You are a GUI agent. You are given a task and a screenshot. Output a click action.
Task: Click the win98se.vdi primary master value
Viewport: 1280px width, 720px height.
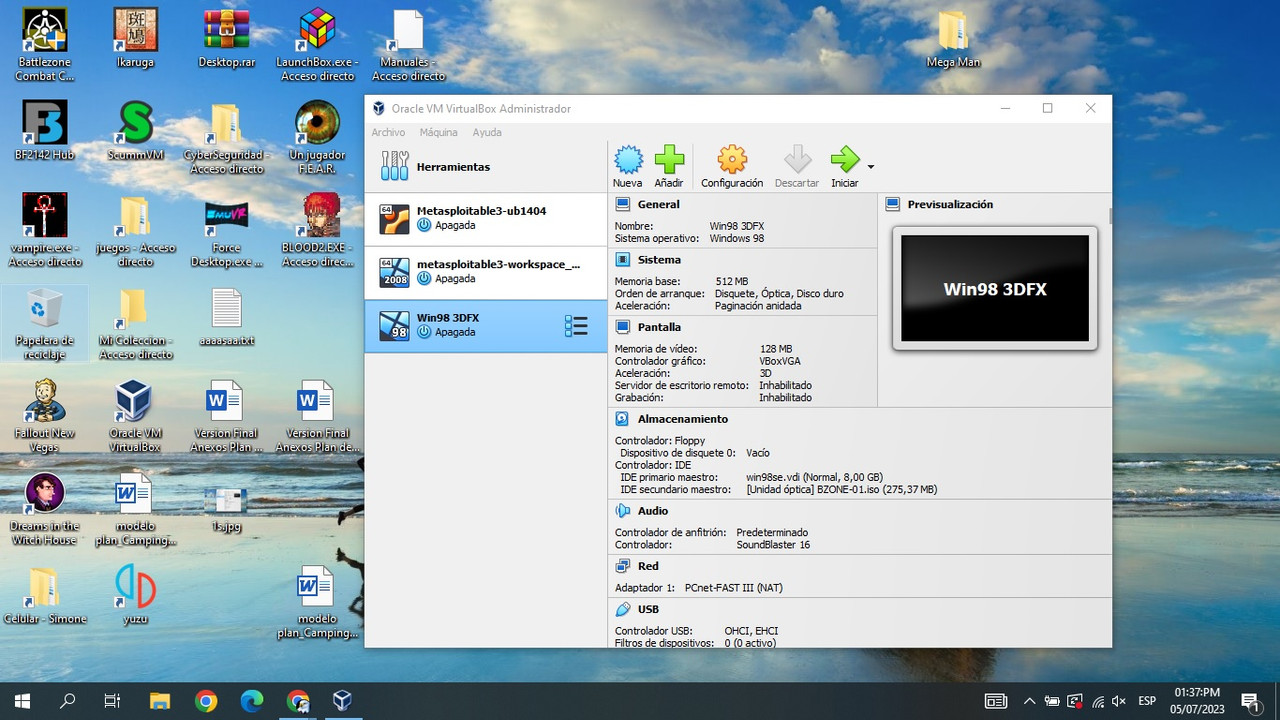[814, 477]
